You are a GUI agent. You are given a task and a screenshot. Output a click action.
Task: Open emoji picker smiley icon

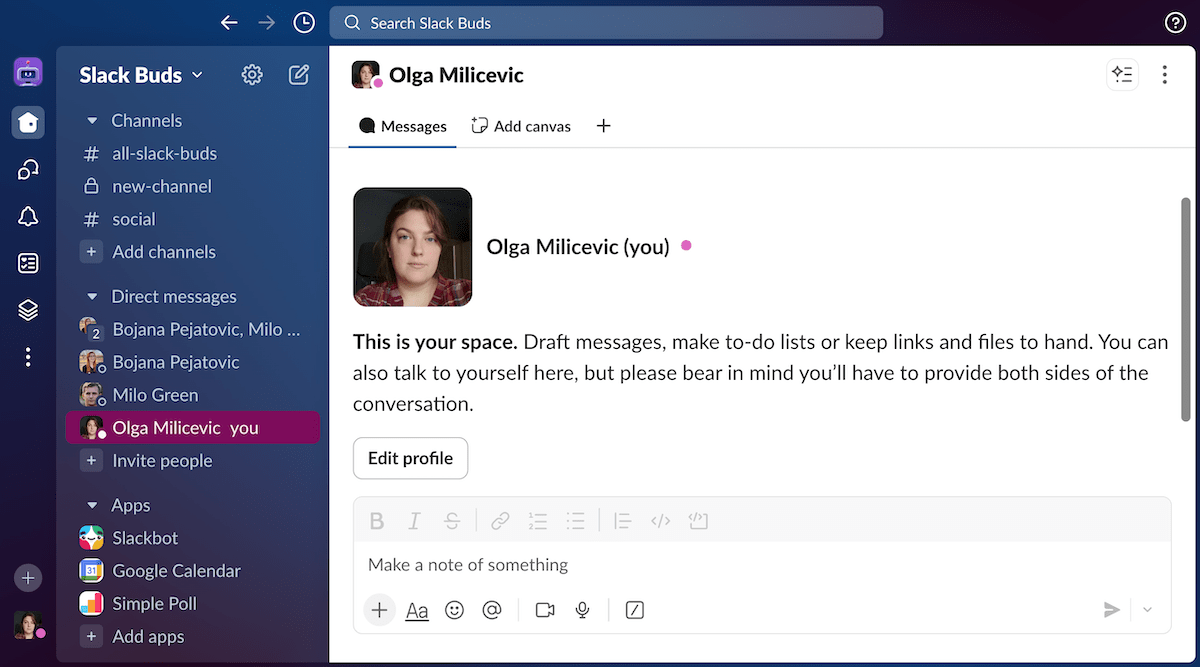click(x=454, y=610)
